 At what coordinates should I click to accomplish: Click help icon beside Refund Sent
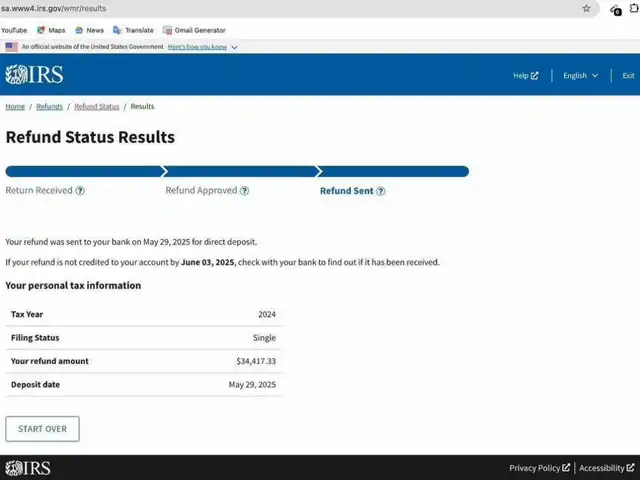point(381,191)
